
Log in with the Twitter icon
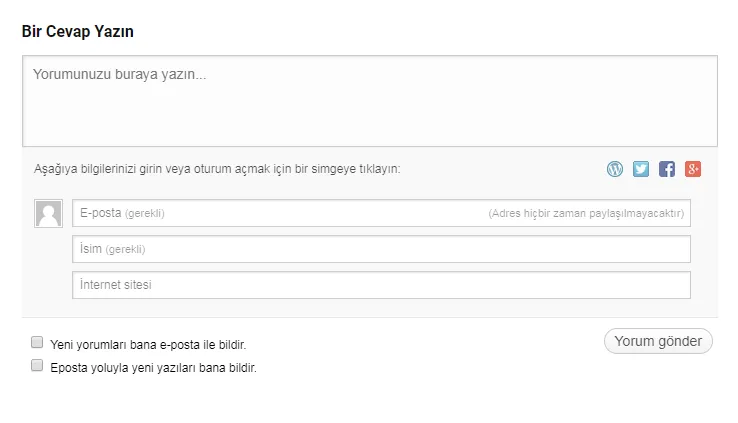pos(641,169)
